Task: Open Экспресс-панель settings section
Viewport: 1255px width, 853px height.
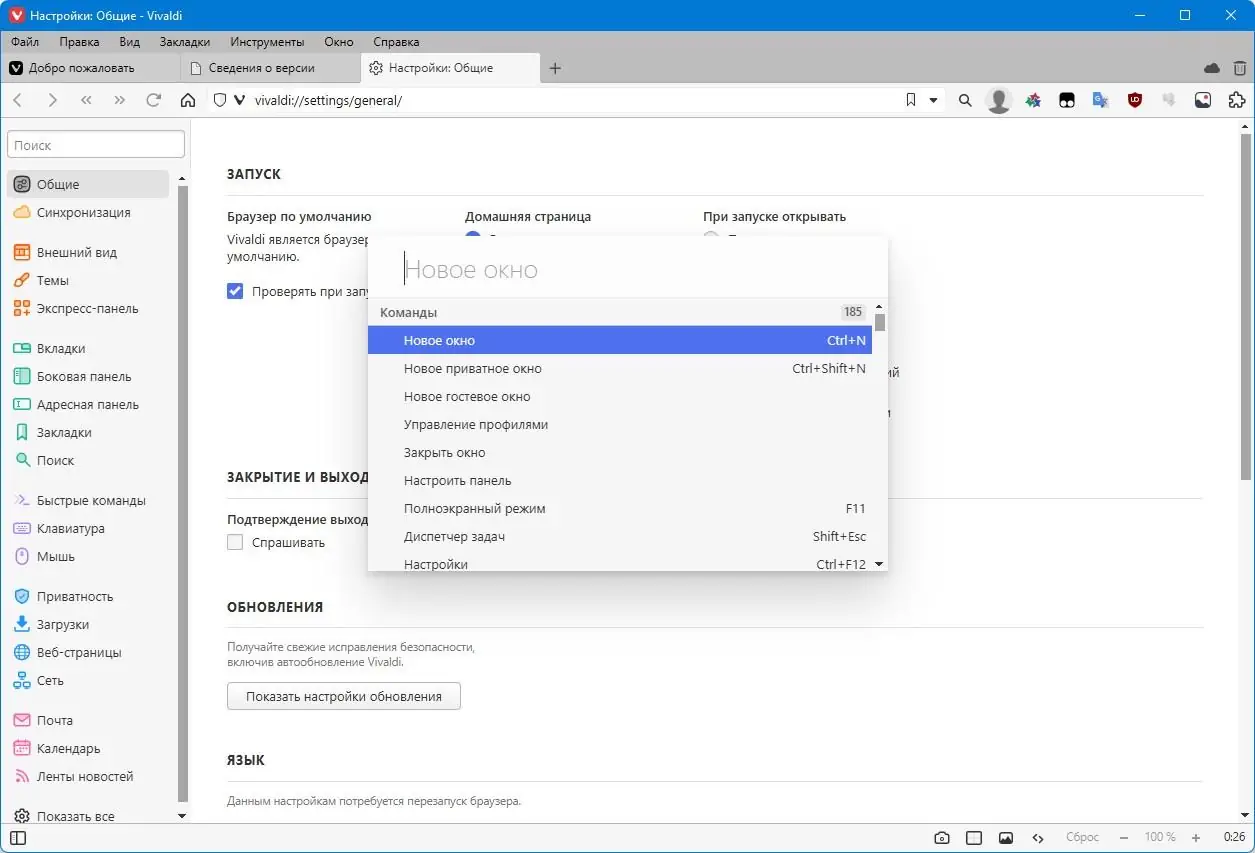Action: (x=88, y=308)
